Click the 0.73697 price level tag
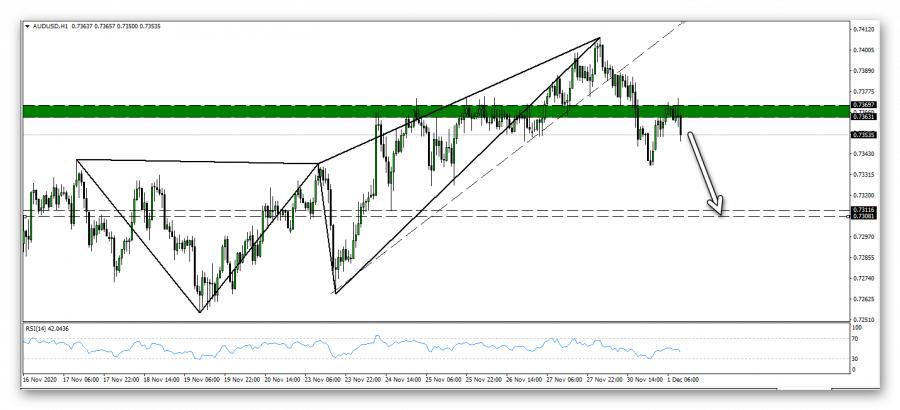Screen dimensions: 900x410 coord(863,104)
